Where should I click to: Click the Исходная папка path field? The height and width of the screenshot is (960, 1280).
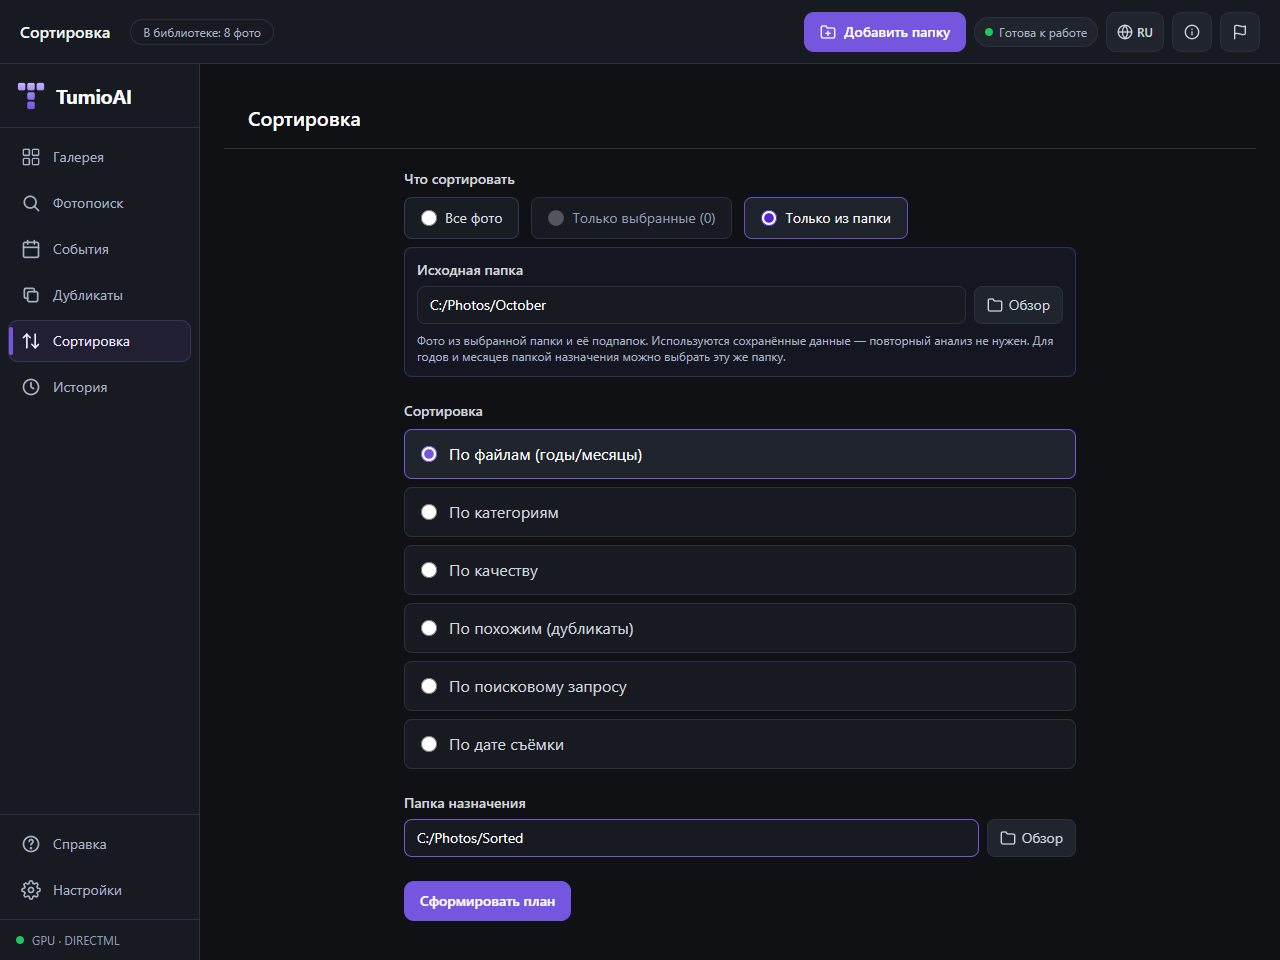(691, 305)
